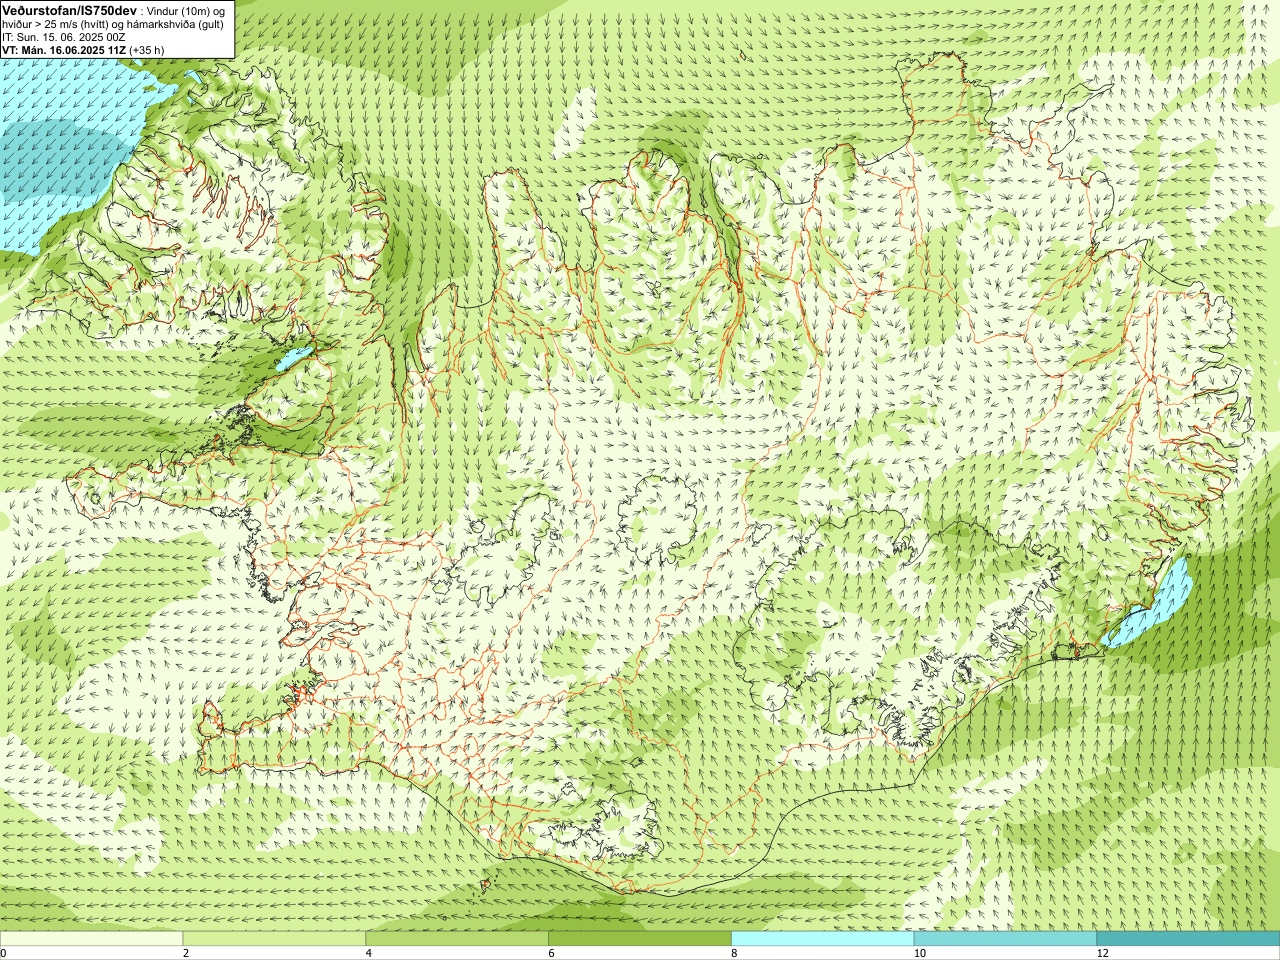Viewport: 1280px width, 960px height.
Task: Click the 'IT: Sun. 15. 06. 2025 00Z' line
Action: [64, 37]
